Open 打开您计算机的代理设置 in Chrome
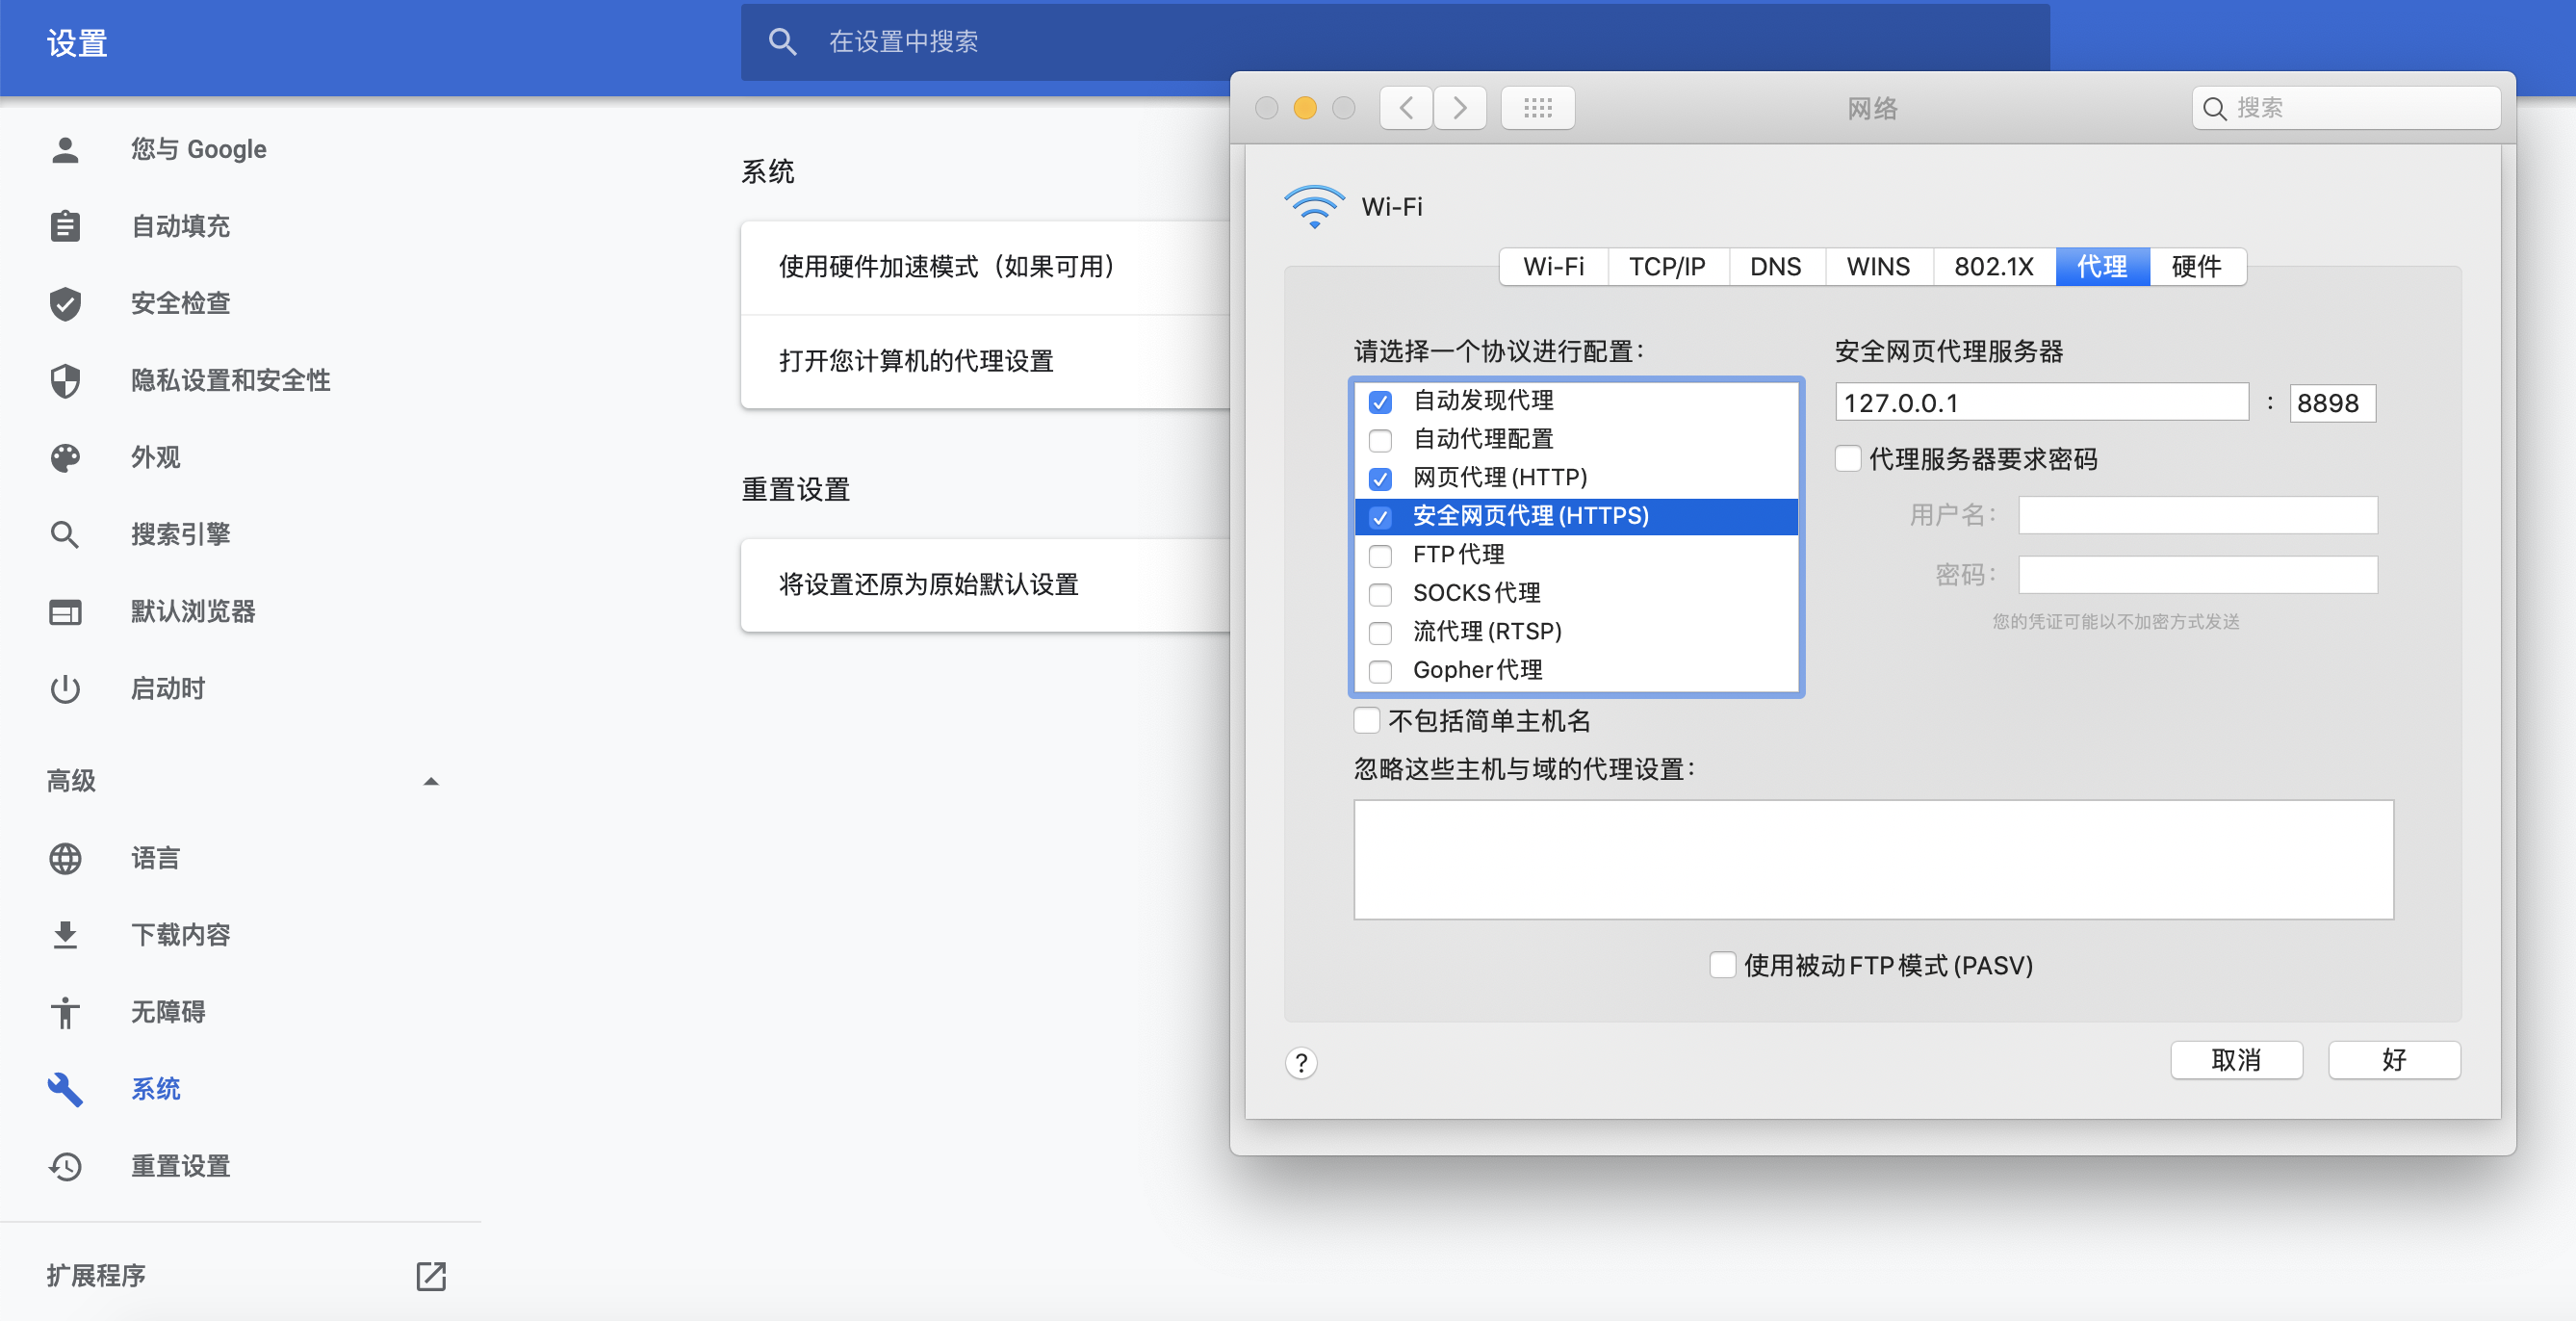Screen dimensions: 2576x1321 (985, 361)
